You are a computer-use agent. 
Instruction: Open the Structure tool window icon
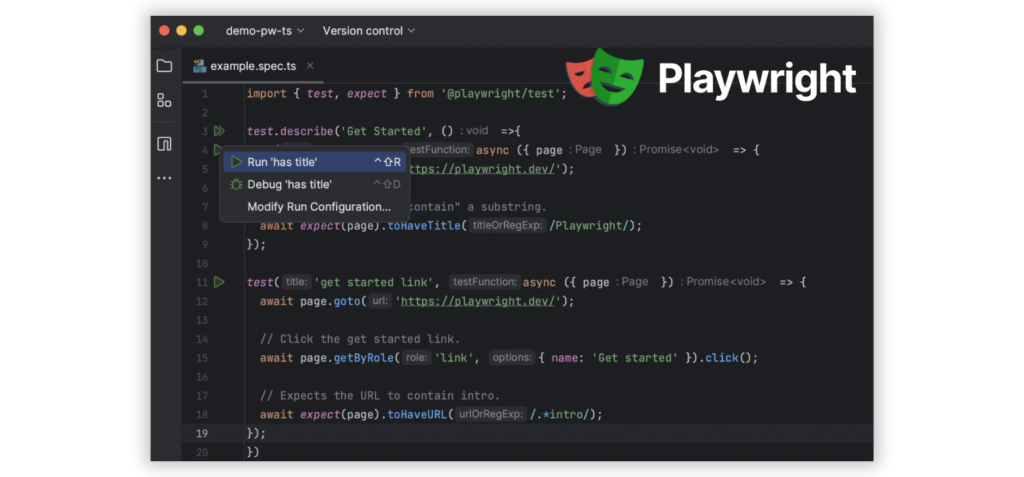(x=164, y=100)
